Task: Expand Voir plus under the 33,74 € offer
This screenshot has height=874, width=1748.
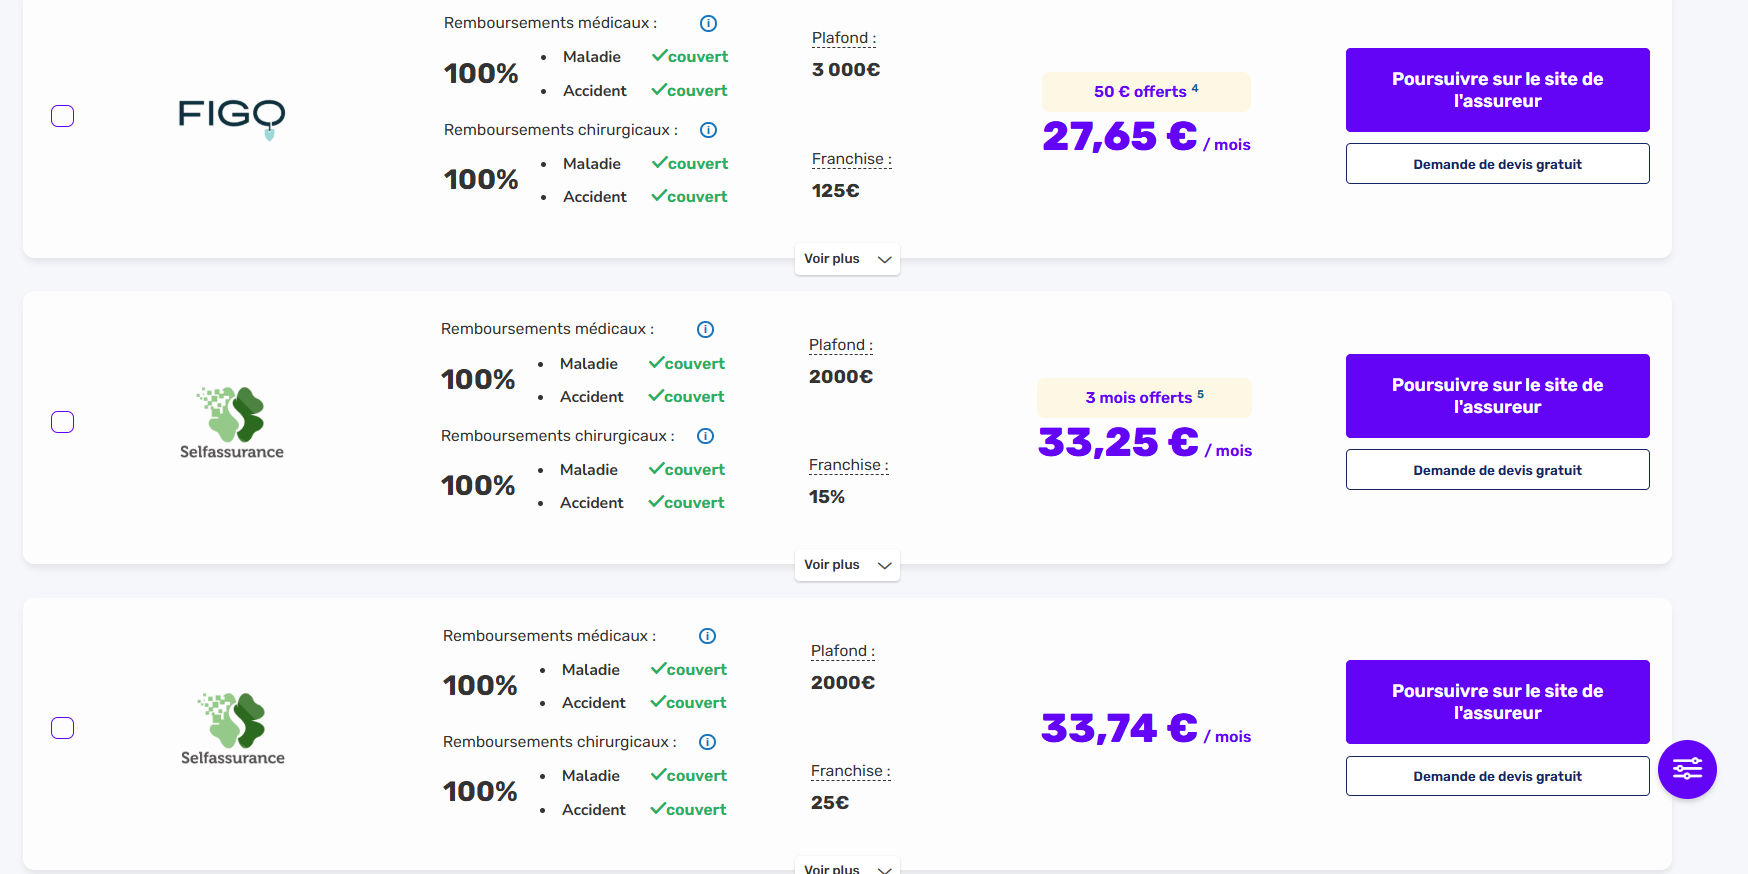Action: (x=846, y=867)
